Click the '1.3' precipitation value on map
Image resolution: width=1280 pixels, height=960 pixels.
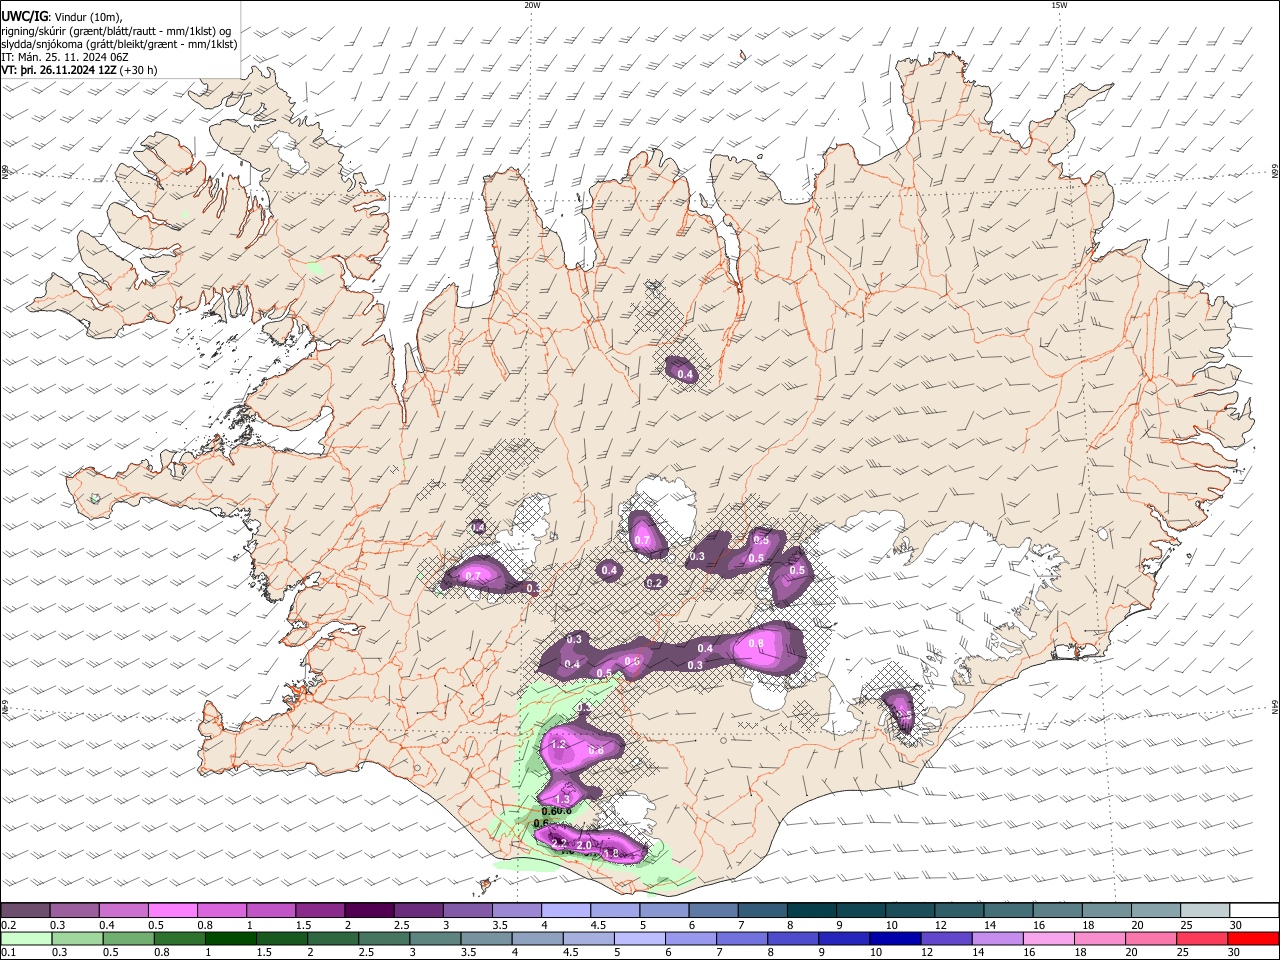[x=563, y=799]
